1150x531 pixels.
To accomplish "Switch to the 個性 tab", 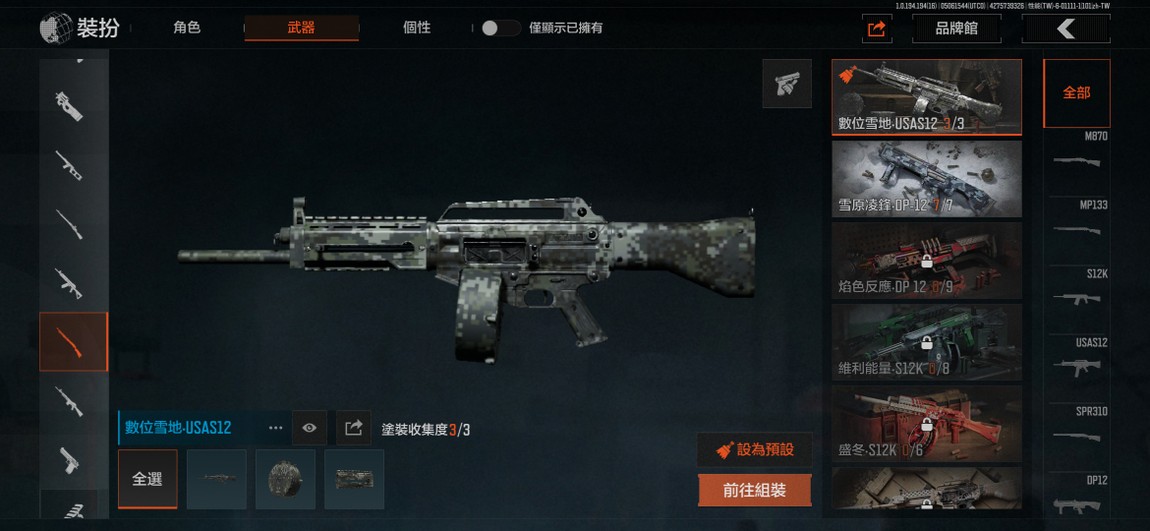I will click(x=417, y=28).
